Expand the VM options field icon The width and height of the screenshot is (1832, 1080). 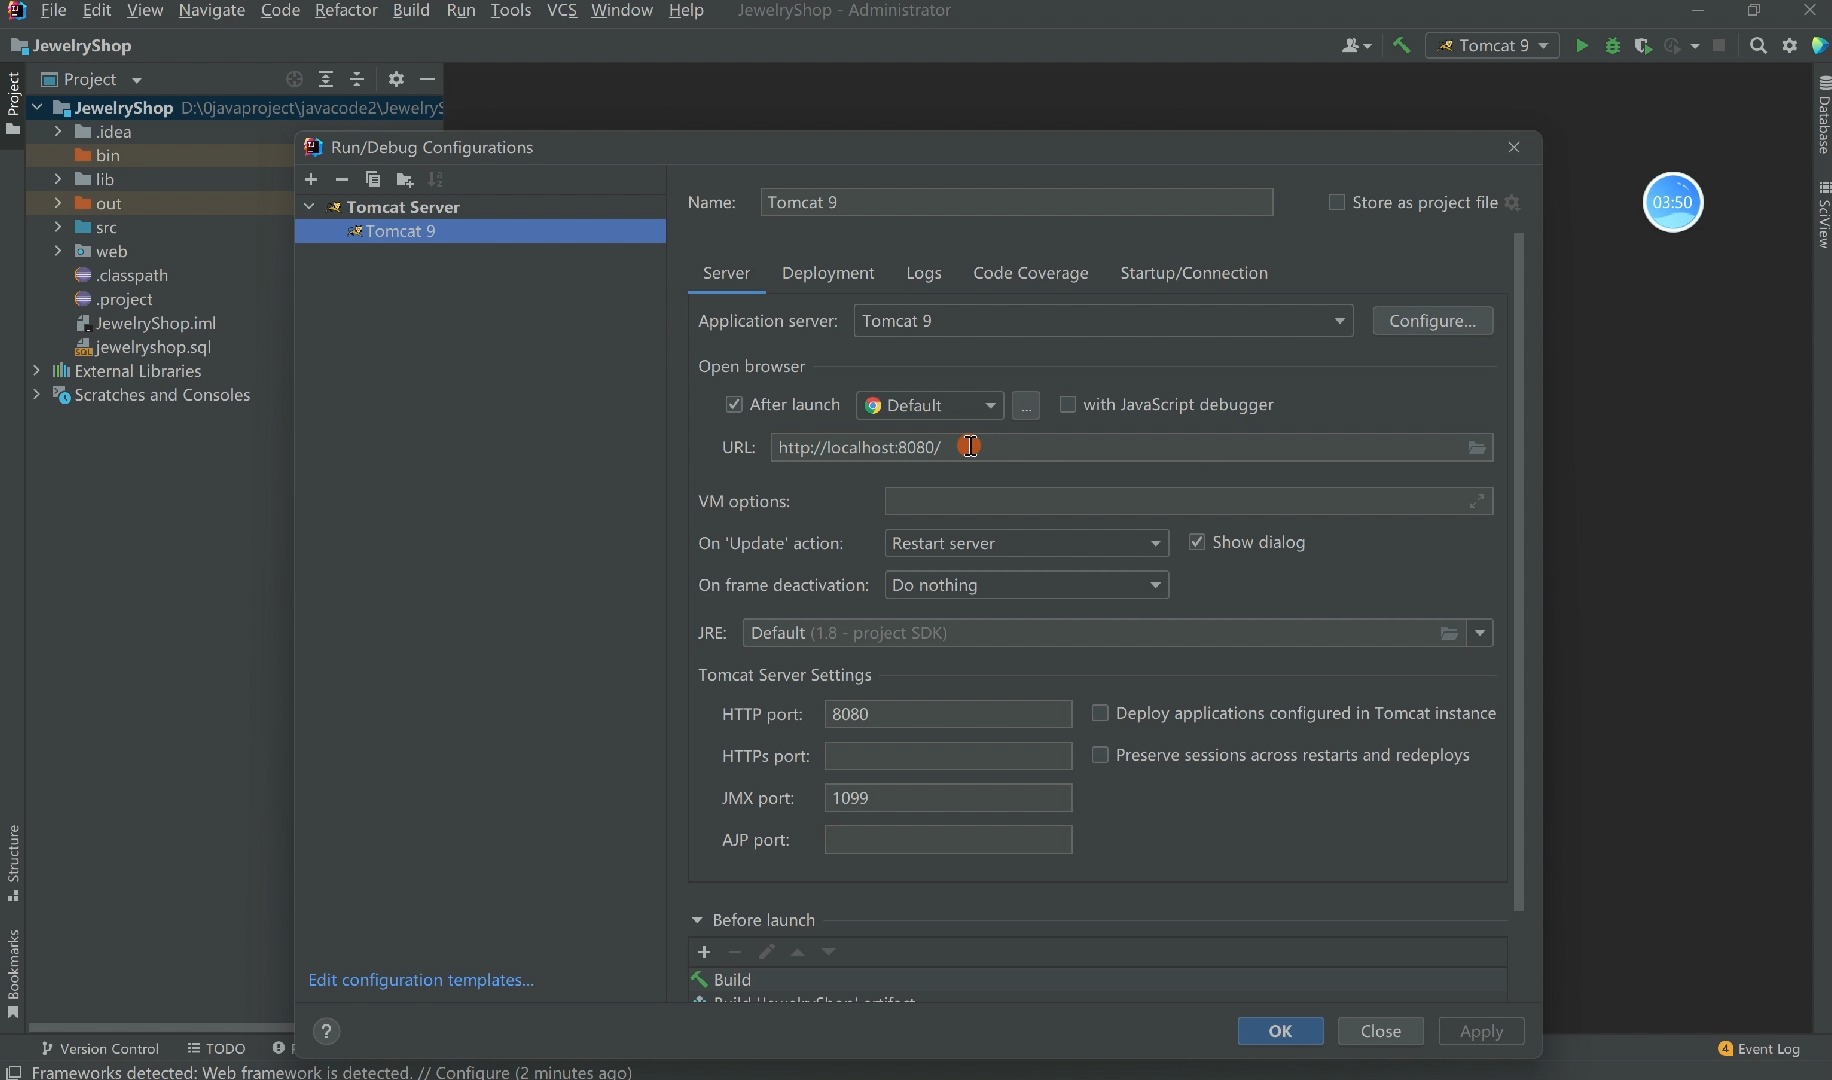pyautogui.click(x=1476, y=501)
